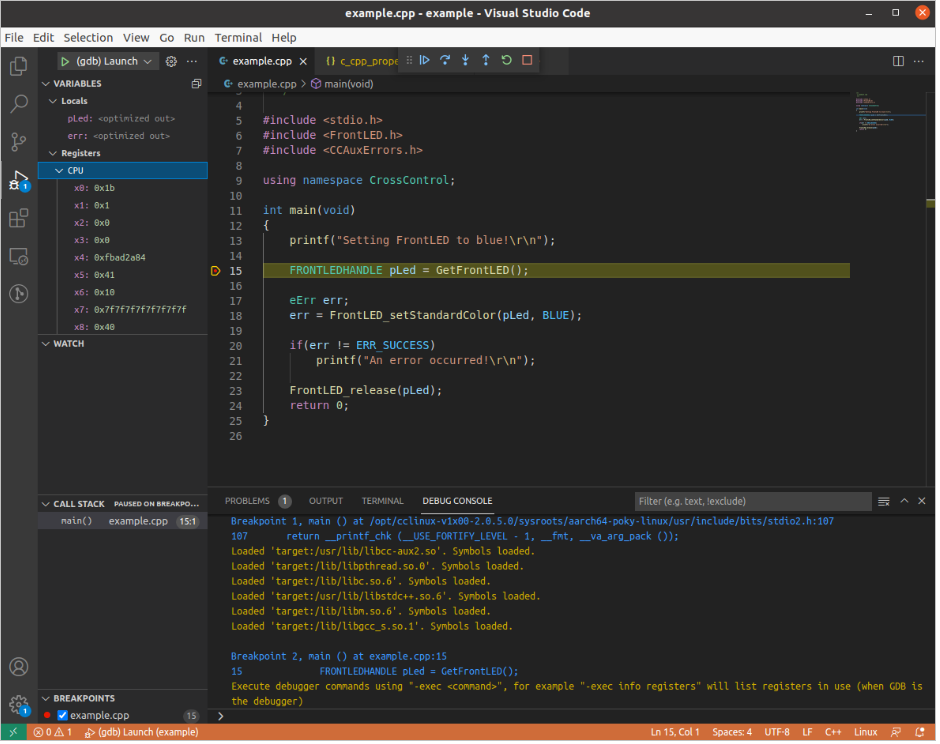Toggle the split editor layout button

click(x=898, y=61)
